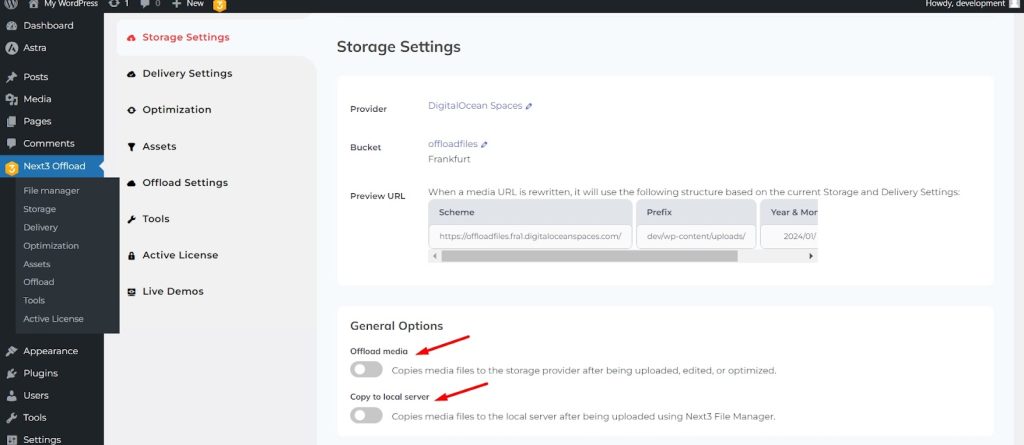Click the Next3 Offload sidebar icon
Viewport: 1024px width, 445px height.
coord(11,168)
